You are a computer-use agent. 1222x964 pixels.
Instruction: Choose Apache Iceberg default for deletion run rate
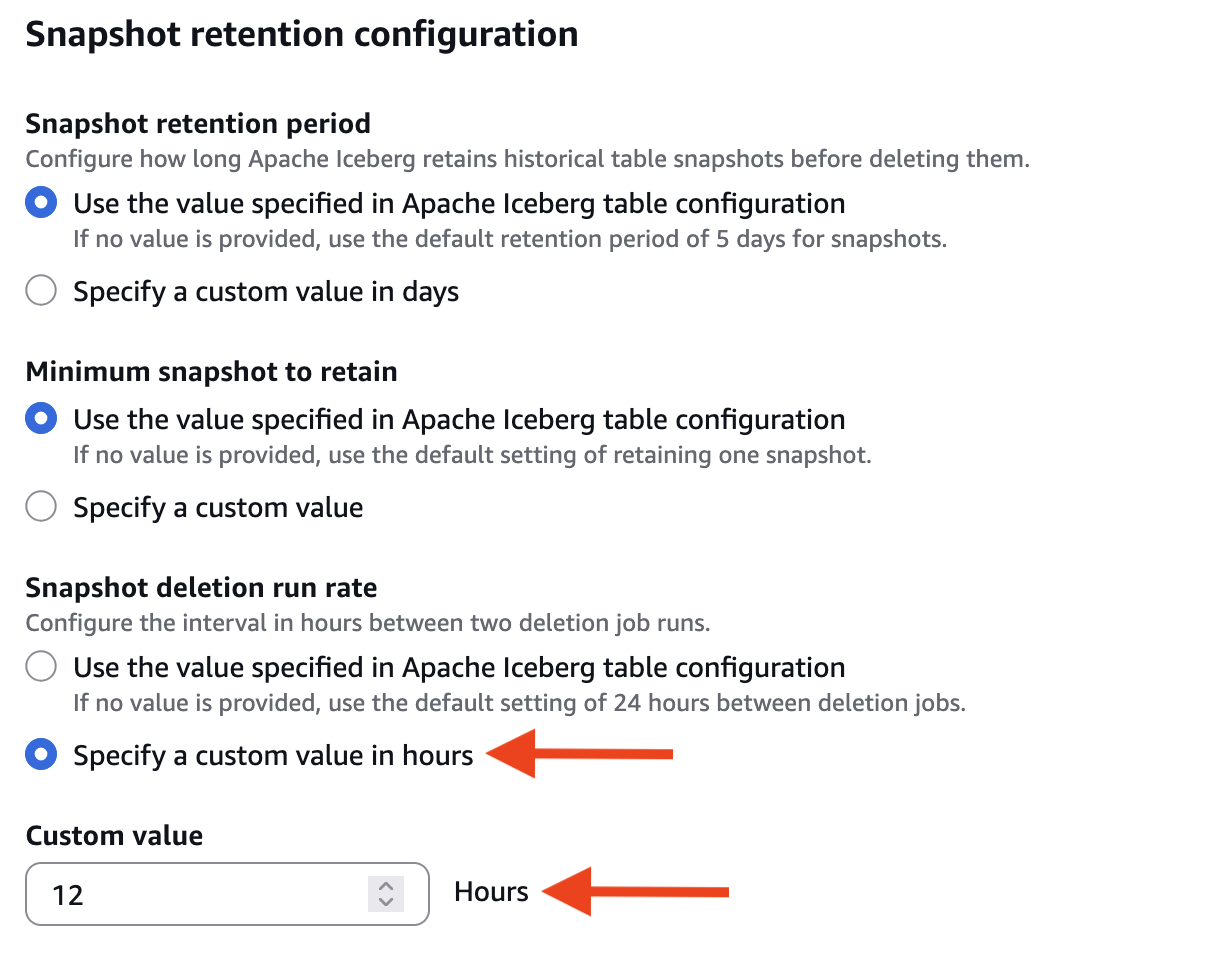(41, 666)
